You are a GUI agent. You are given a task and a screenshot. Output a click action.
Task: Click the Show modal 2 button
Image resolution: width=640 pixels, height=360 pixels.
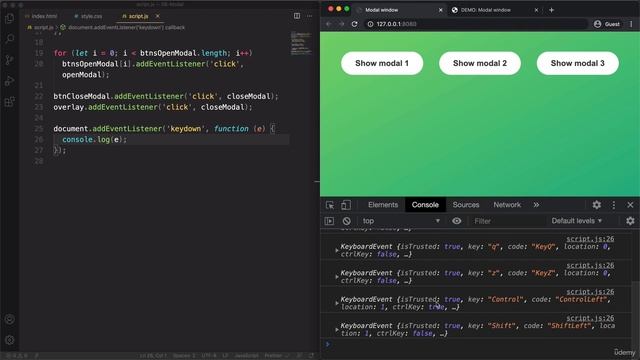pyautogui.click(x=480, y=63)
